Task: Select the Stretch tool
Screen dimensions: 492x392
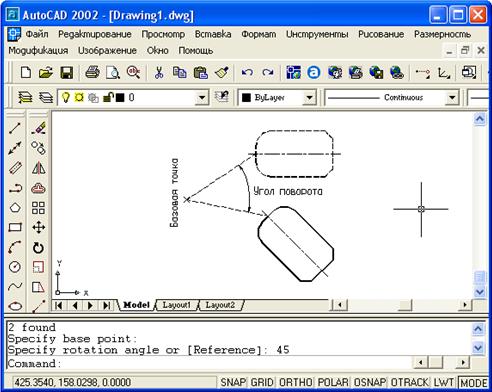Action: point(39,287)
